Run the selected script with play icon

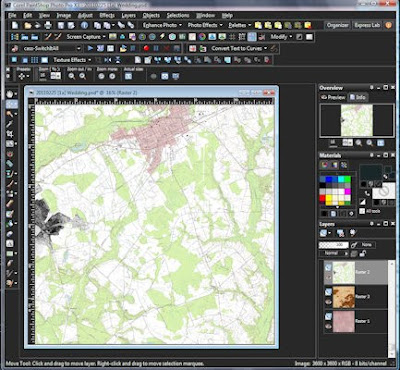(x=90, y=48)
